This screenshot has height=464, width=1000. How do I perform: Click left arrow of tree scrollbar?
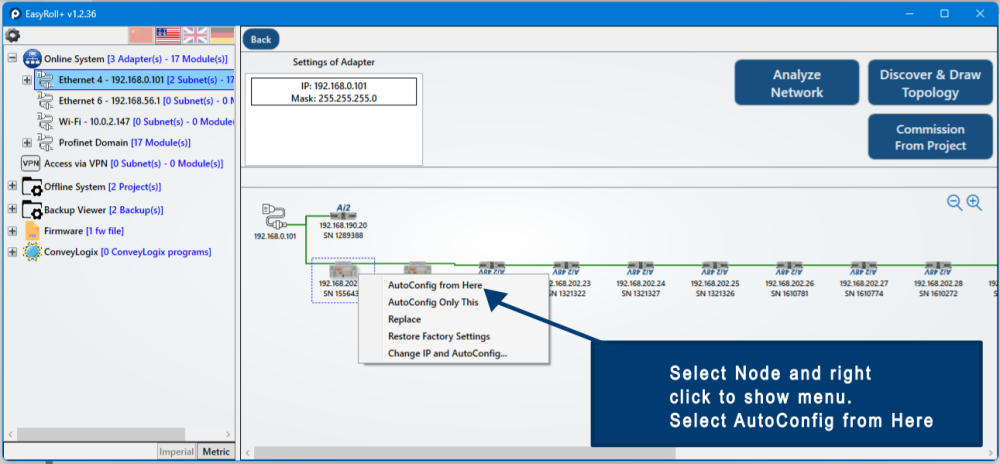coord(10,434)
